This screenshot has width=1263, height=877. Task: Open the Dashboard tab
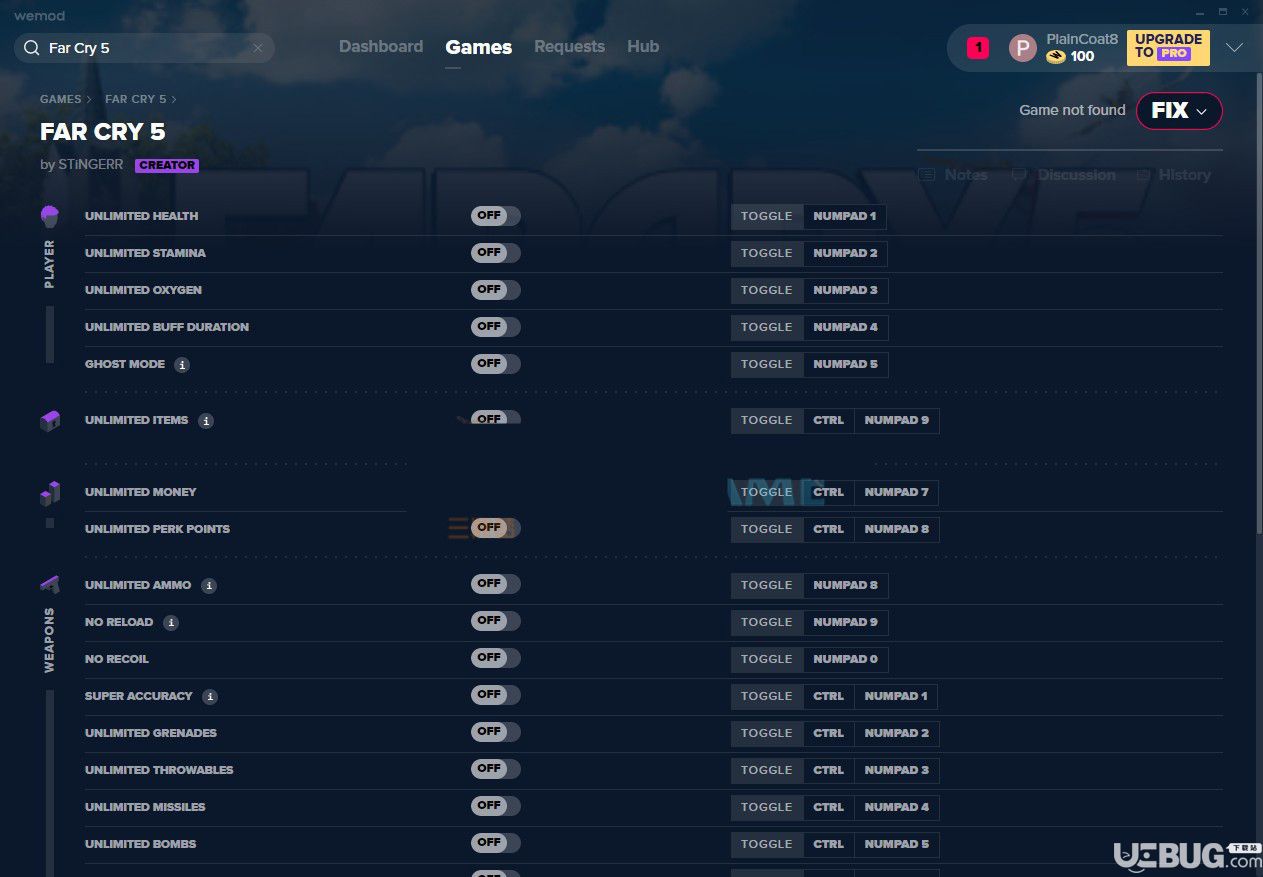(381, 47)
